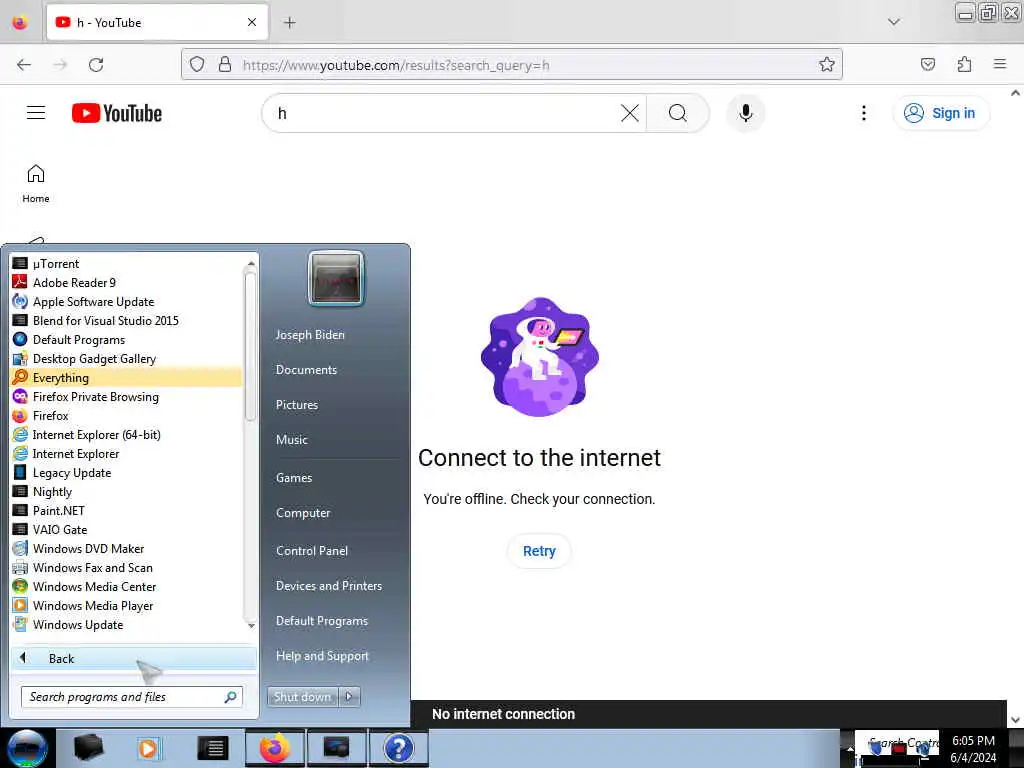1024x768 pixels.
Task: List all tabs using the chevron
Action: [893, 22]
